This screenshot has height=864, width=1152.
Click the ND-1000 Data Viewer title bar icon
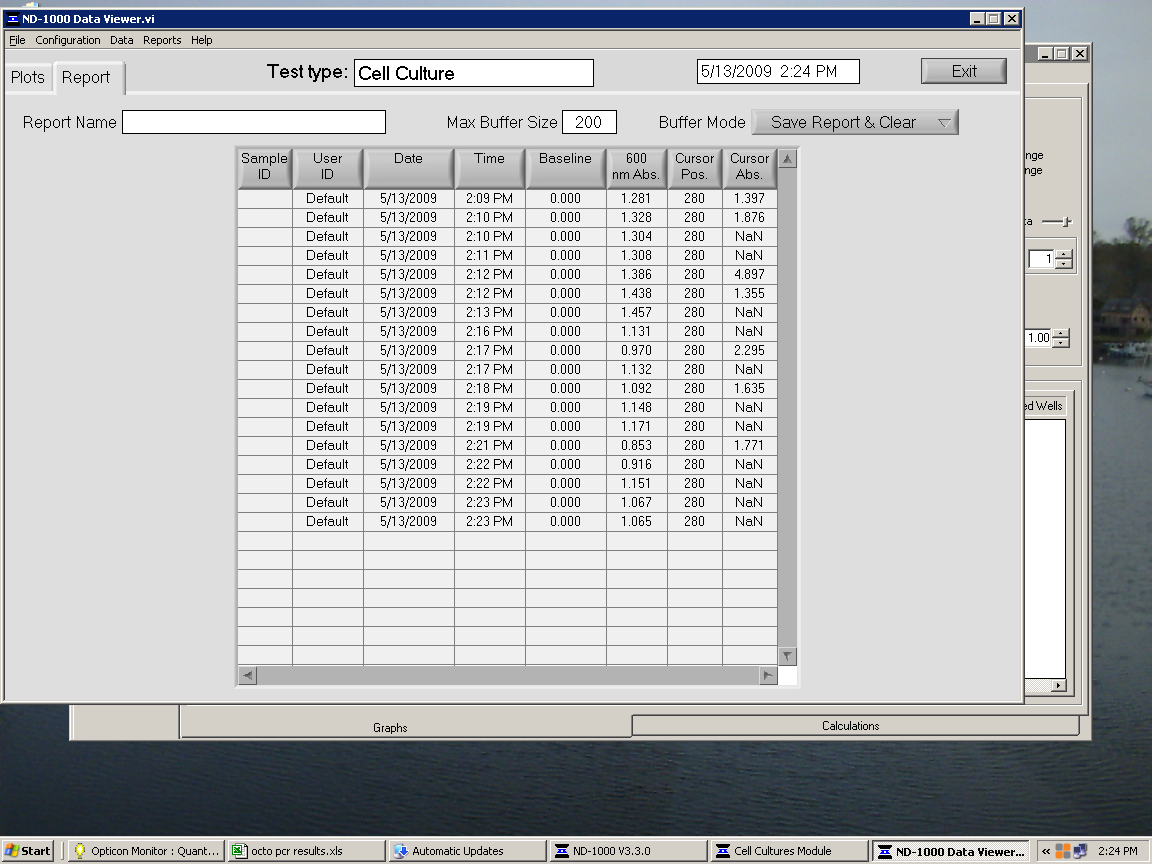click(x=13, y=19)
